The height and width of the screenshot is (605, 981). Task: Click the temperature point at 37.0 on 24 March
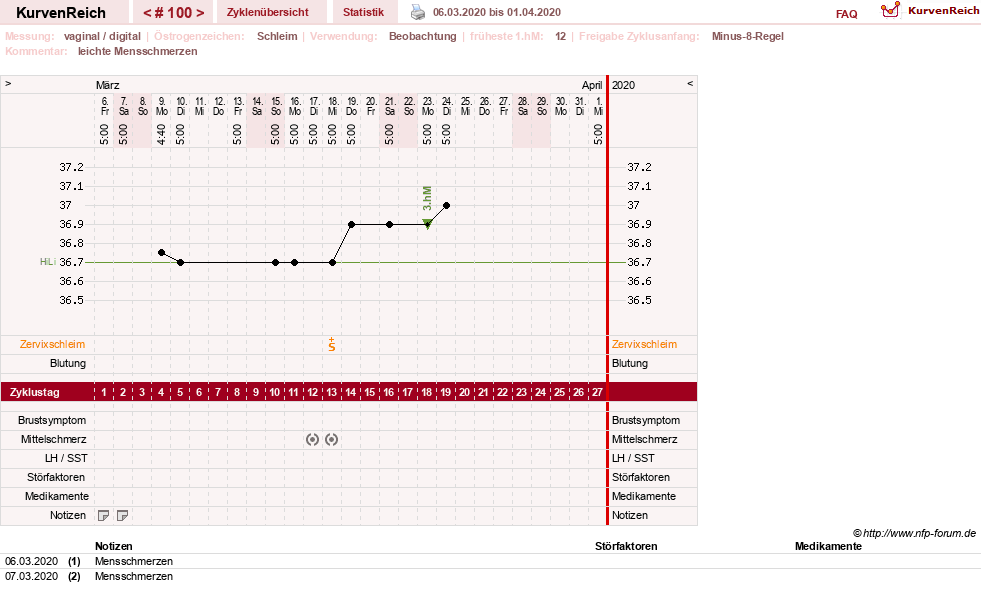coord(446,205)
